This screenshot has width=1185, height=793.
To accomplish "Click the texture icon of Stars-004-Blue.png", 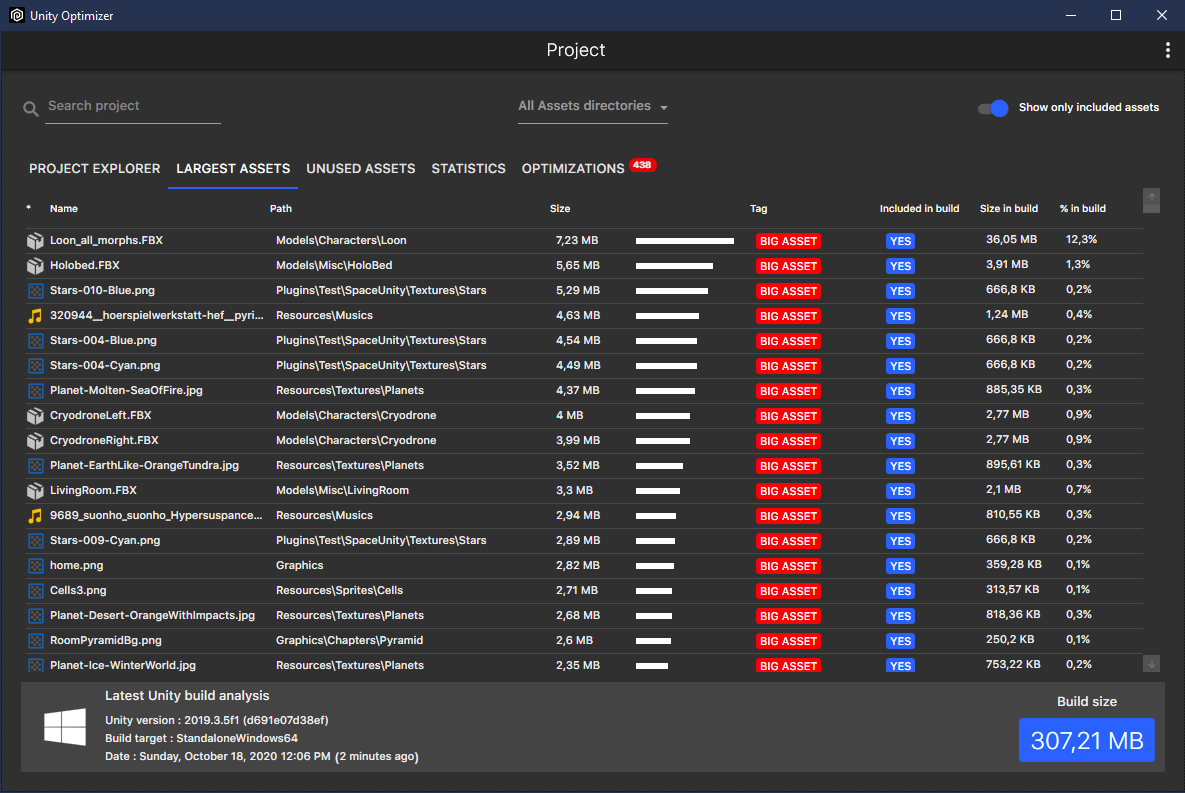I will (x=35, y=340).
